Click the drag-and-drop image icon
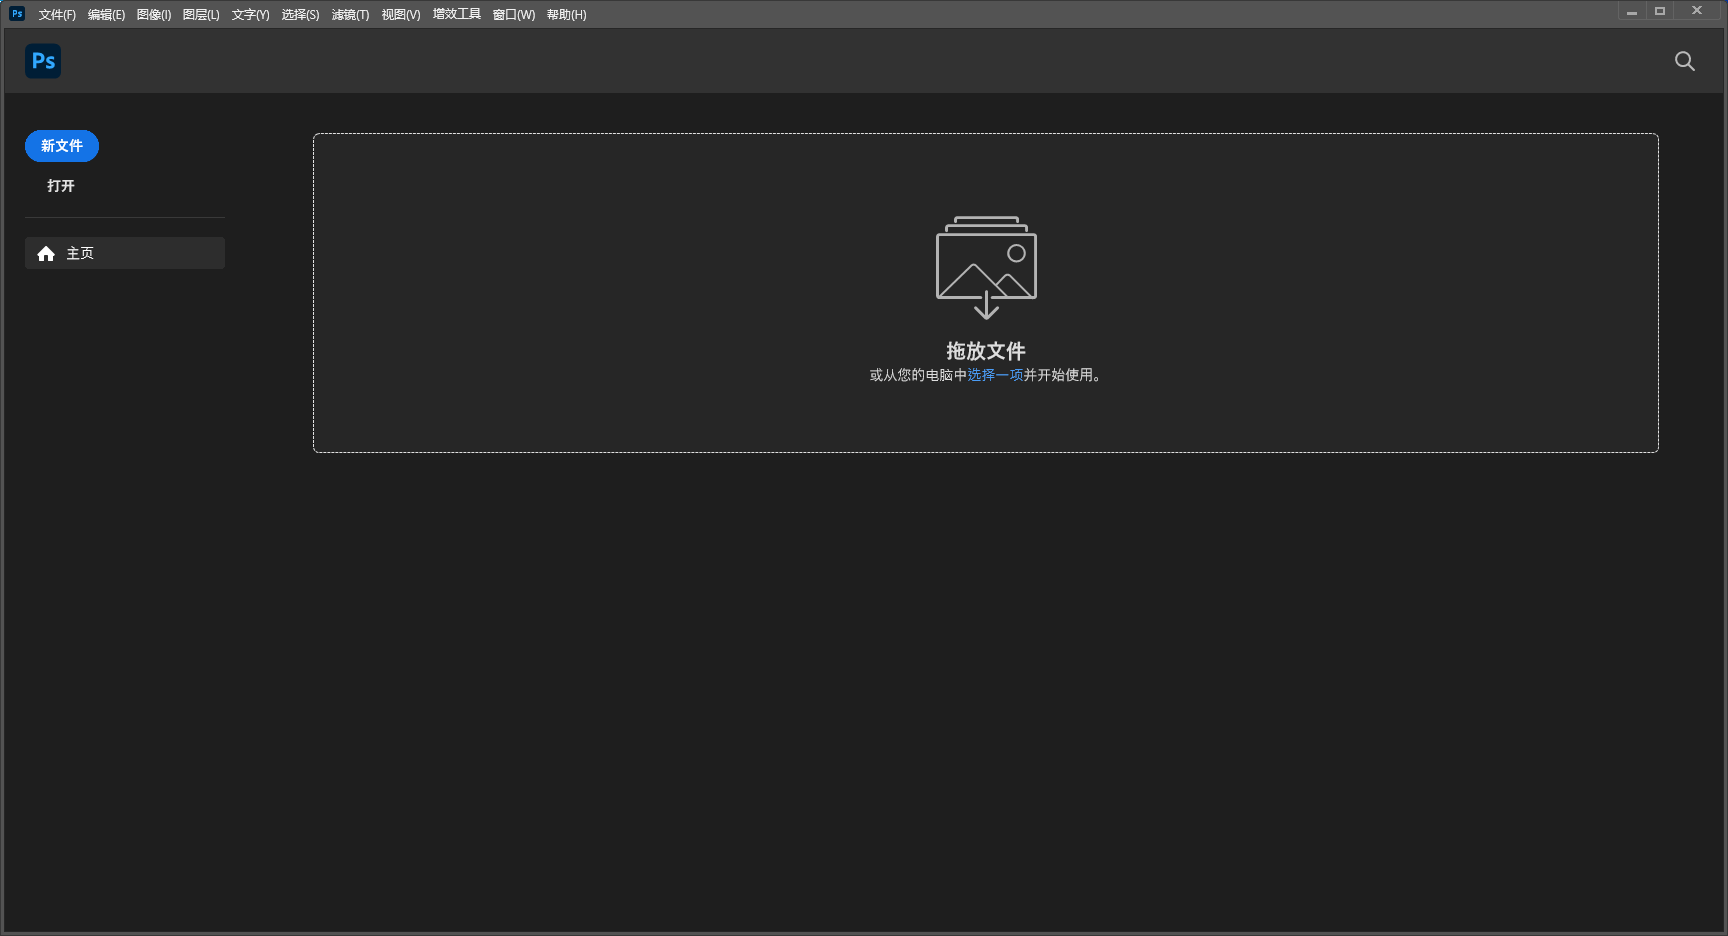Image resolution: width=1728 pixels, height=936 pixels. tap(986, 267)
